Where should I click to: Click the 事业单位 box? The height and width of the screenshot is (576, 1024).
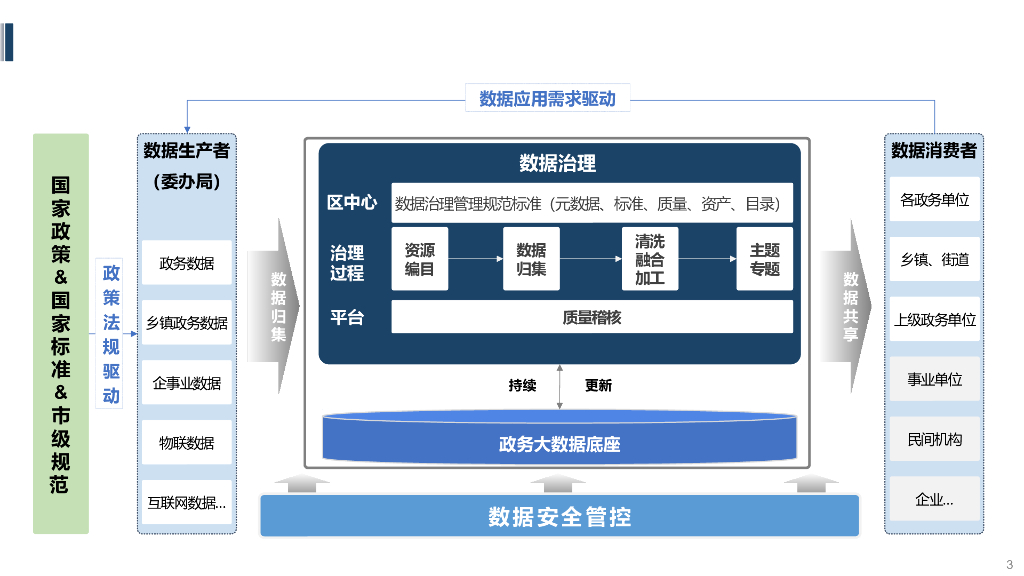[934, 379]
